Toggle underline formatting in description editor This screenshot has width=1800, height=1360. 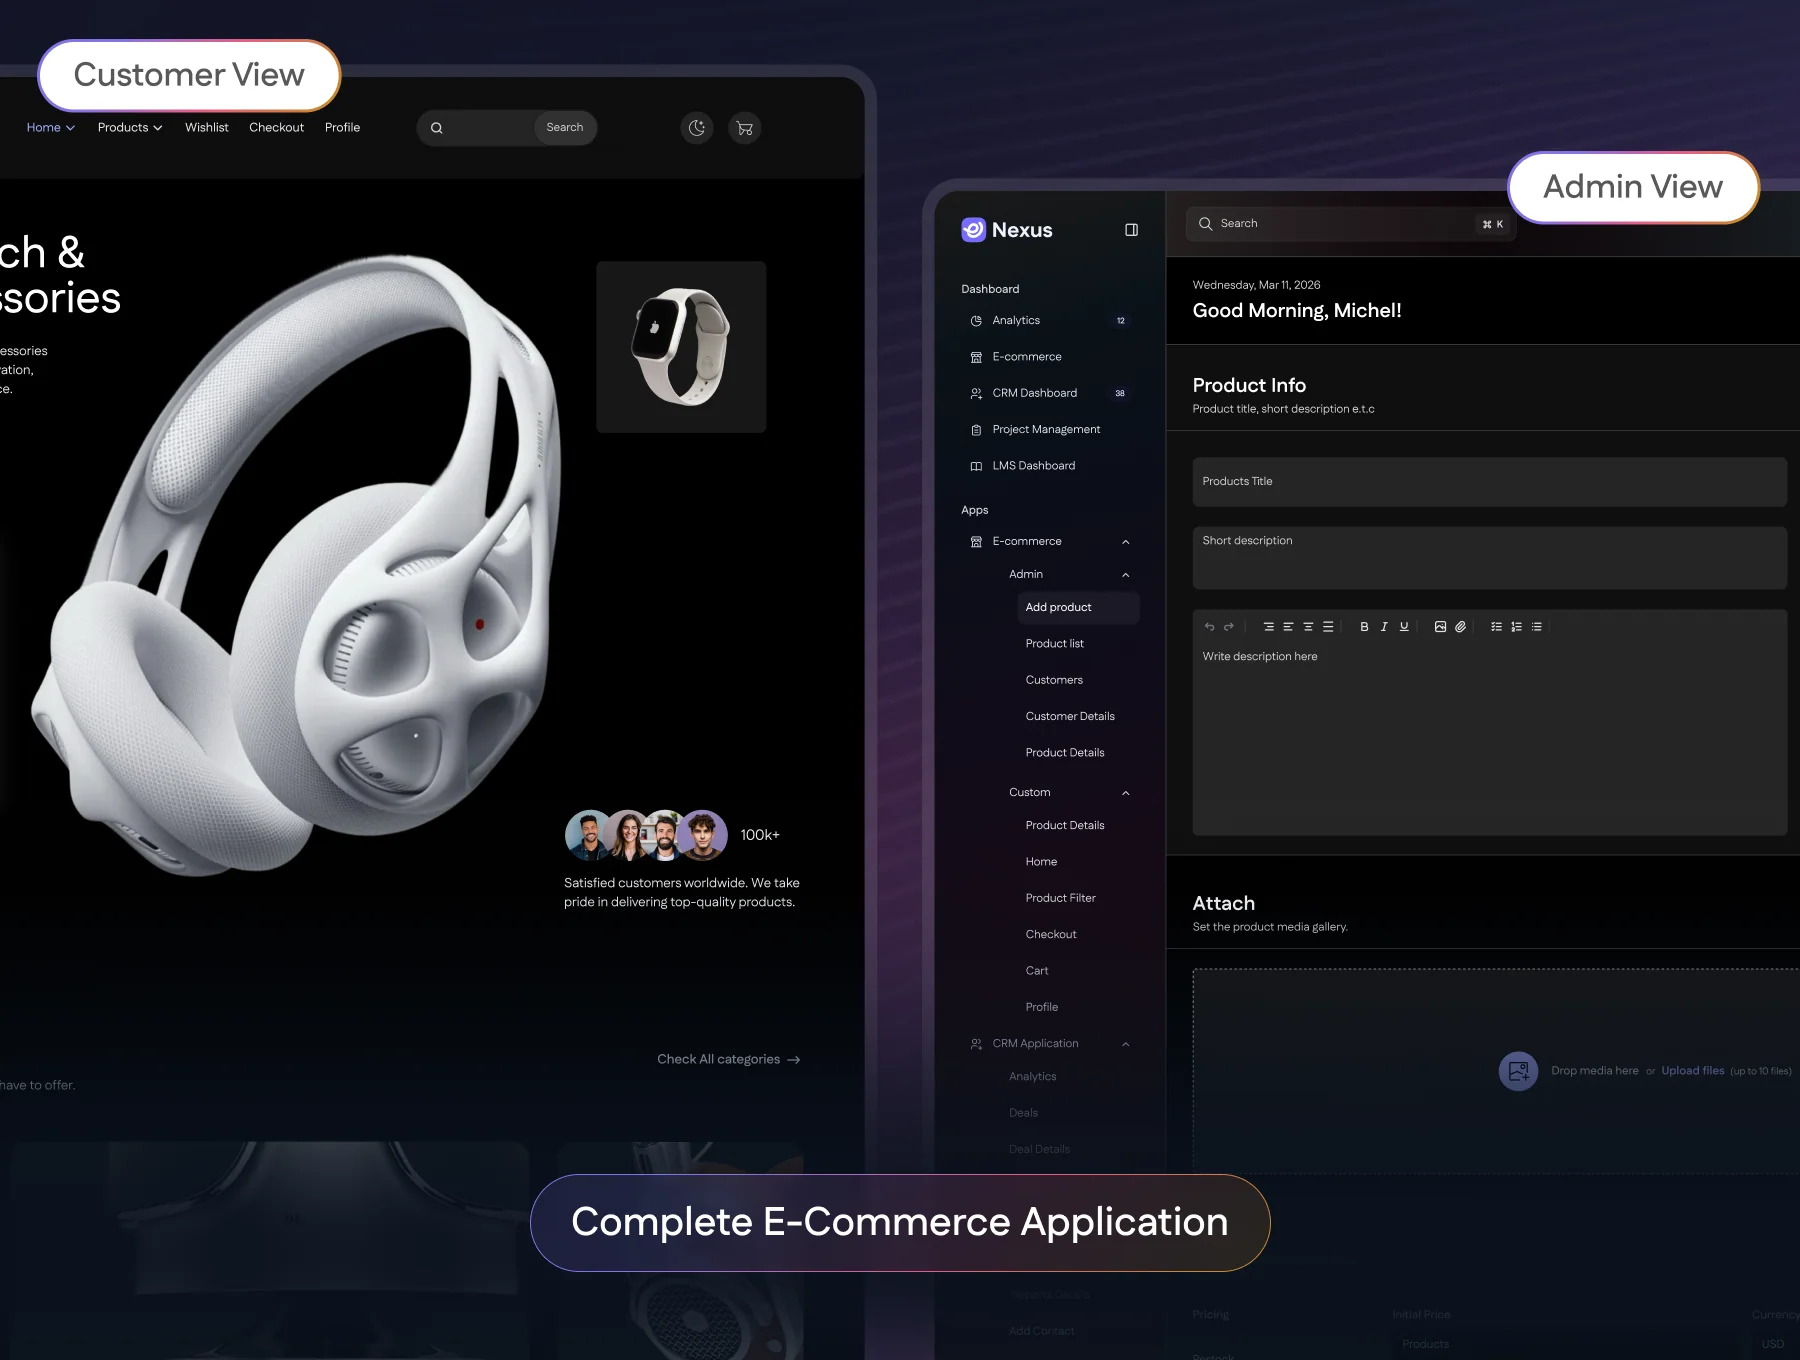point(1404,627)
